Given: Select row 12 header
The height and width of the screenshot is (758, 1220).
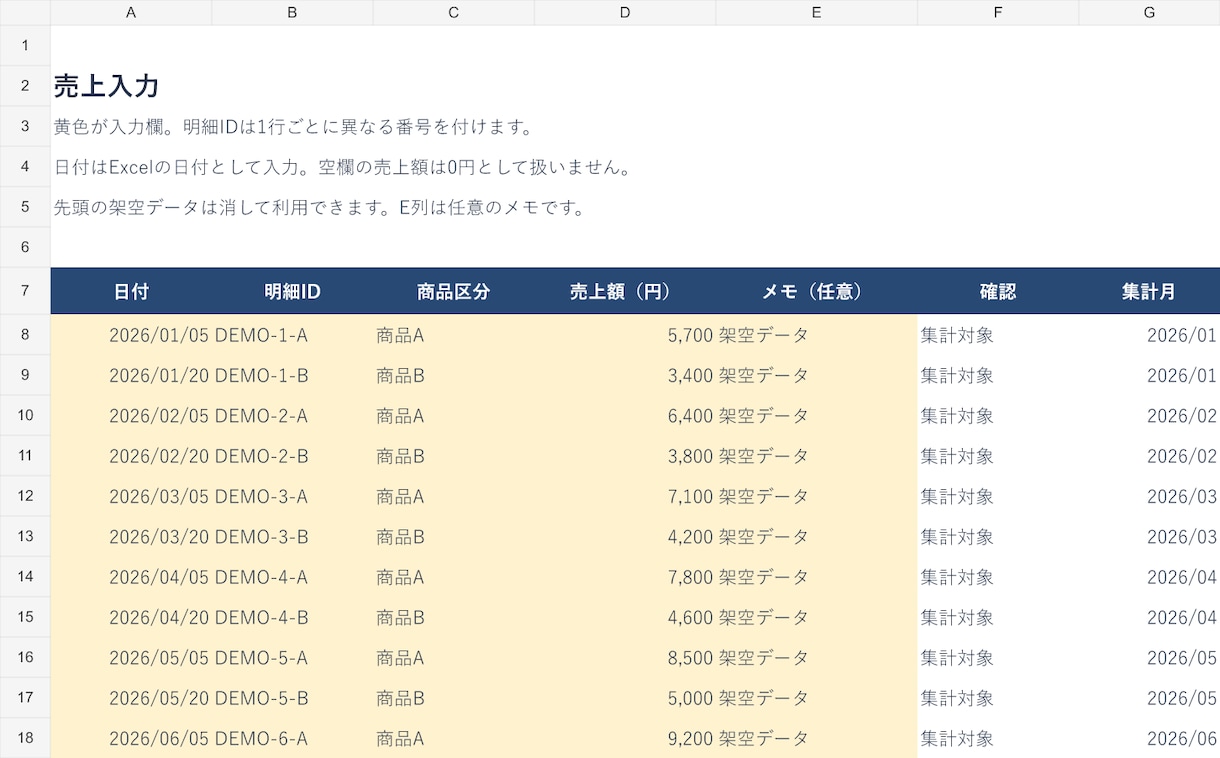Looking at the screenshot, I should click(25, 496).
